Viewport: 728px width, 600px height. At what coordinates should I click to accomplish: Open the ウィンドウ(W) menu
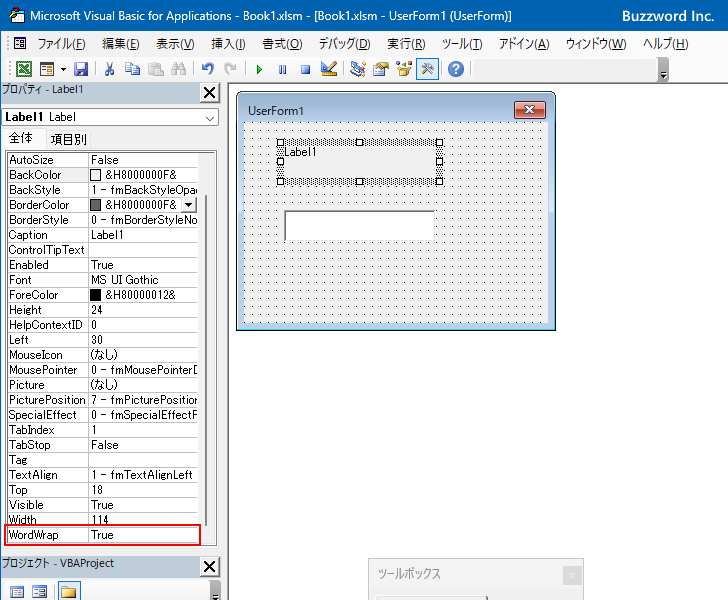(x=596, y=44)
